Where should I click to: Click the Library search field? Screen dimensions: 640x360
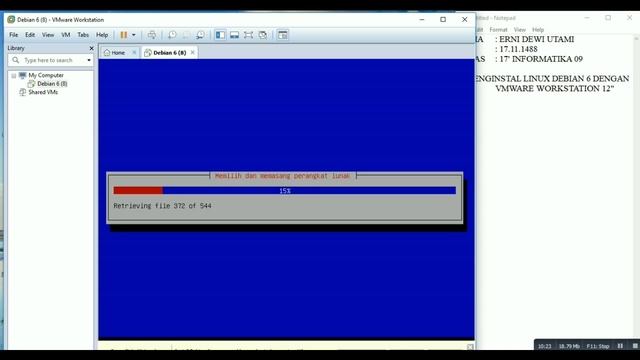tap(50, 60)
